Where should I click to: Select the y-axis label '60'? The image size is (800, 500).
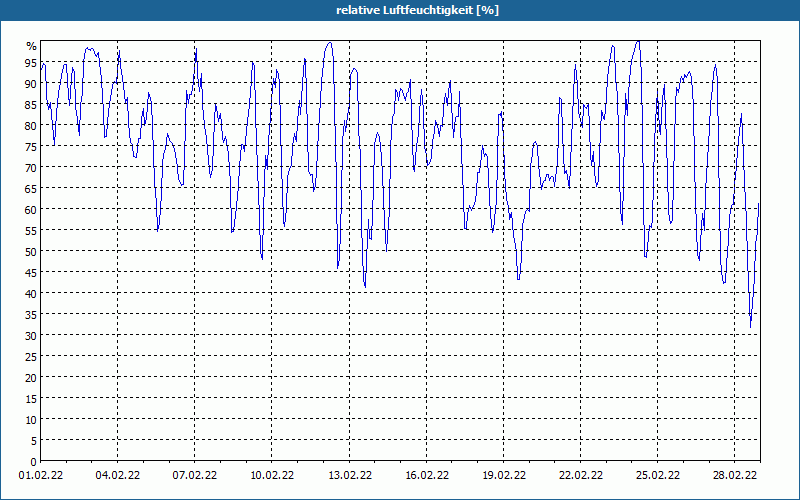[x=31, y=210]
